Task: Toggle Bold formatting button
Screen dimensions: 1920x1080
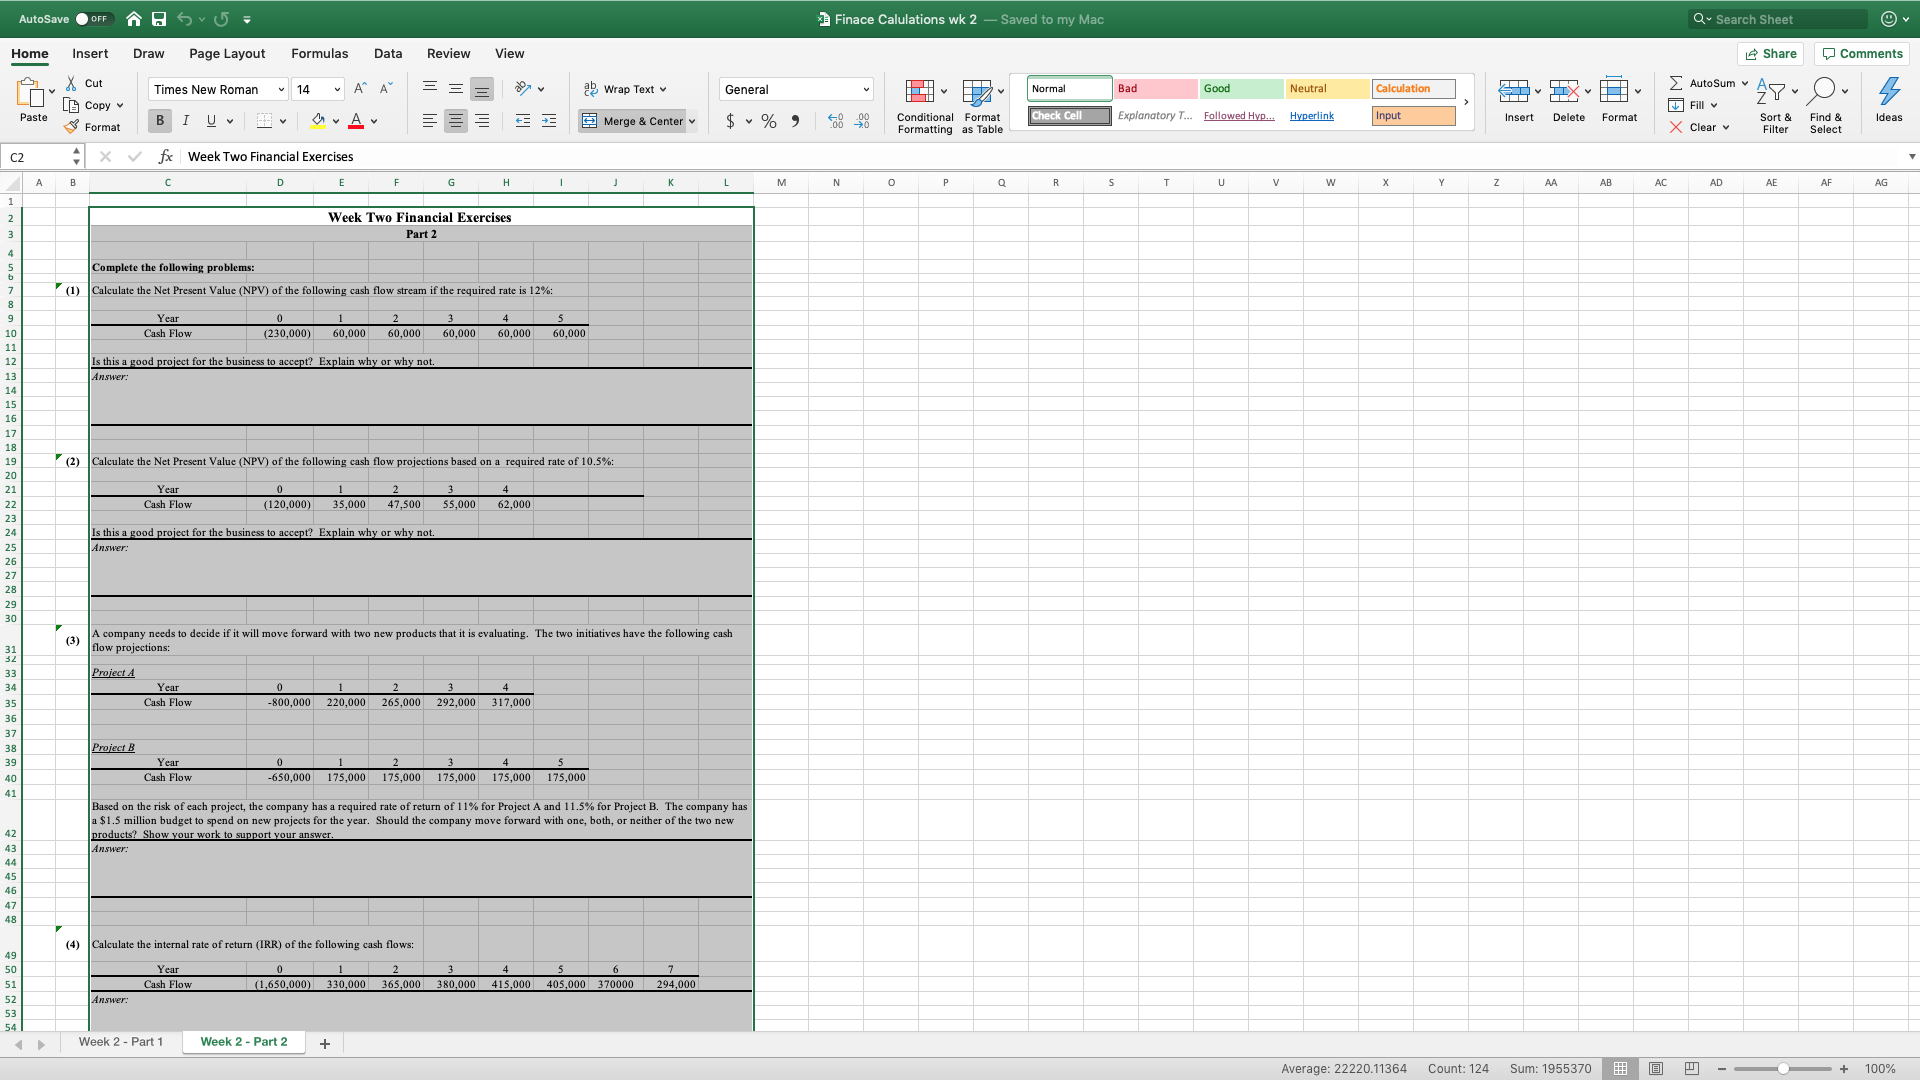Action: (x=159, y=121)
